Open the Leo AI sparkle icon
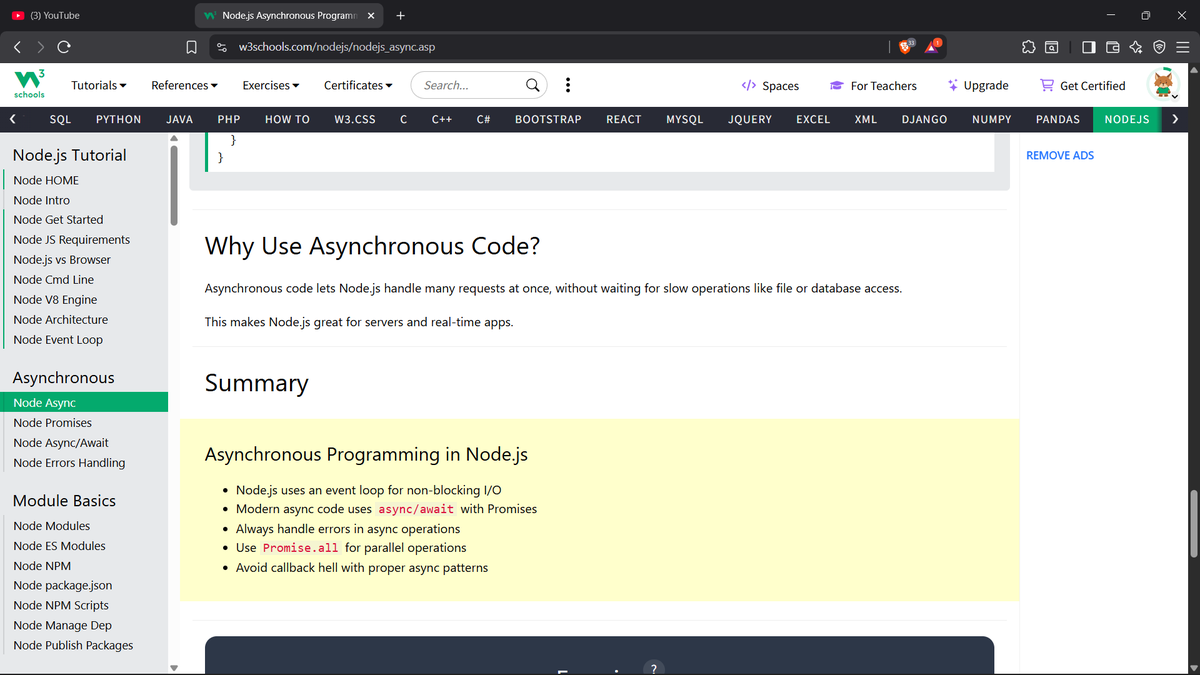 tap(1135, 47)
